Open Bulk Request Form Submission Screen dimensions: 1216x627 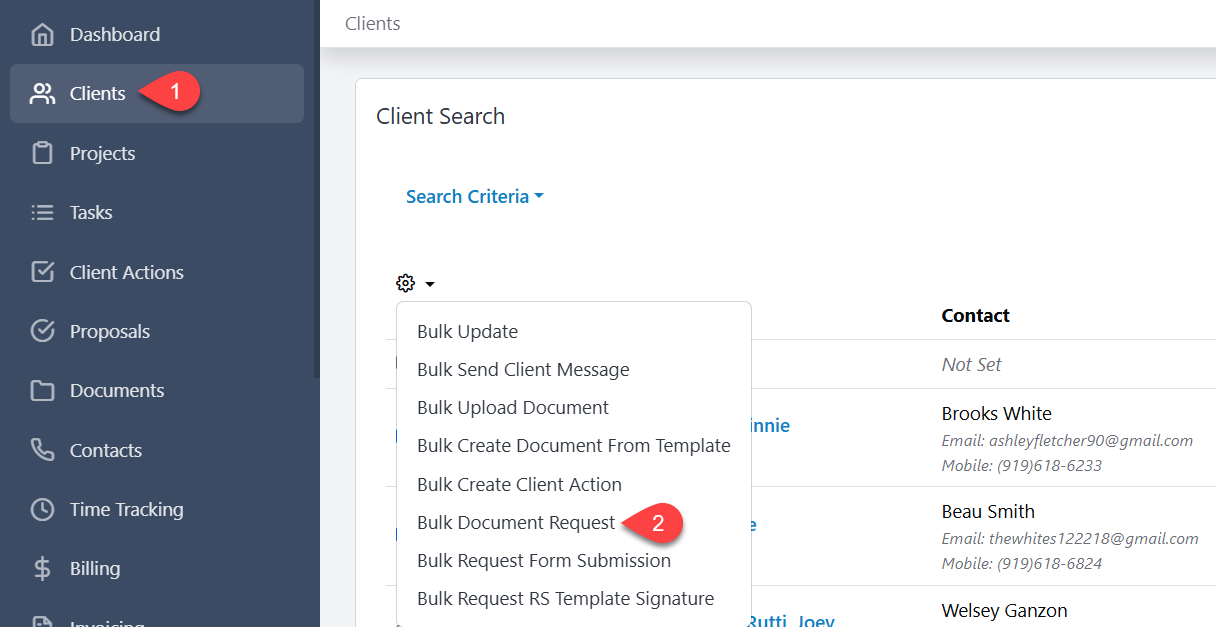coord(543,561)
